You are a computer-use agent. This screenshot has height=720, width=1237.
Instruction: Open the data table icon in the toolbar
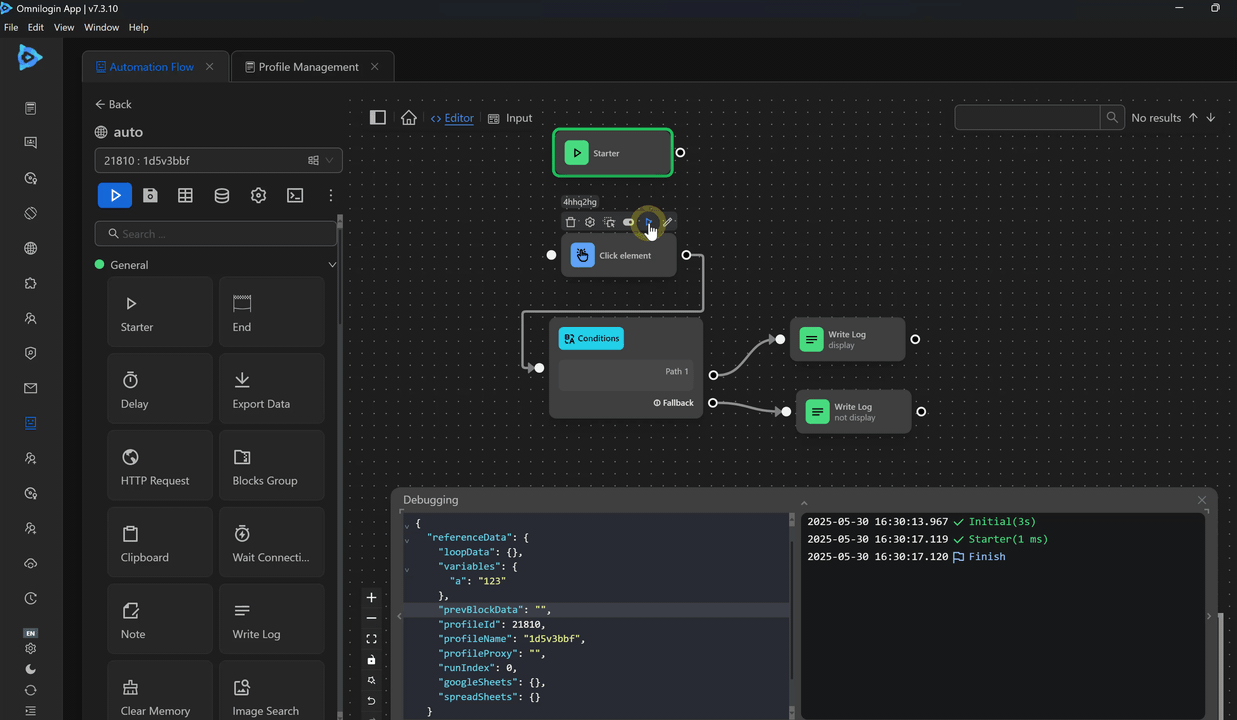coord(185,196)
